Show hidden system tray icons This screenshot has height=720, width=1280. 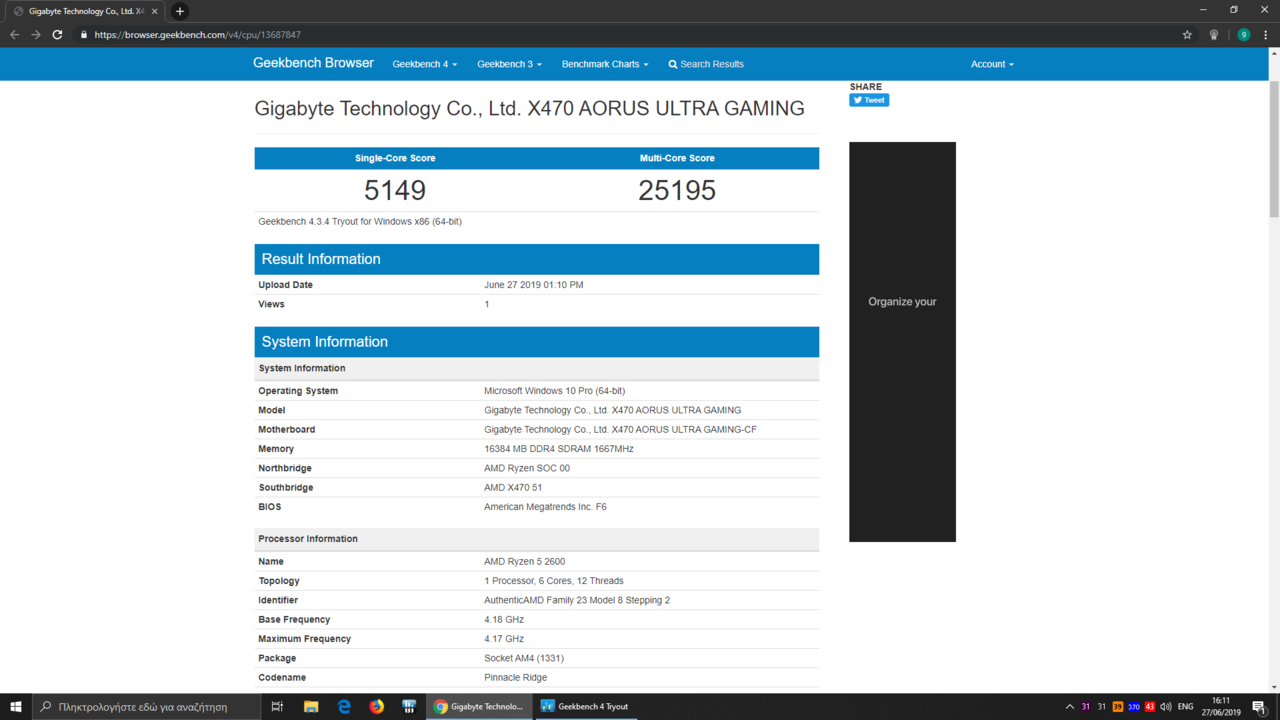pos(1069,706)
